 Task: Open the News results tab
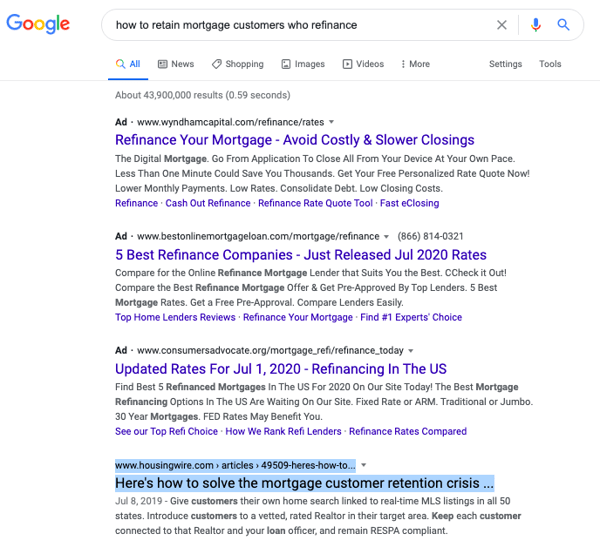point(176,64)
